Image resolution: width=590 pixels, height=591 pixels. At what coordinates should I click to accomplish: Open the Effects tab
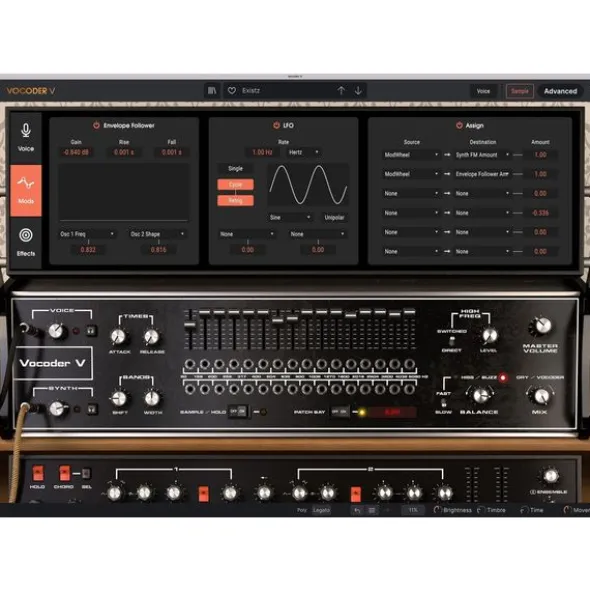tap(26, 242)
